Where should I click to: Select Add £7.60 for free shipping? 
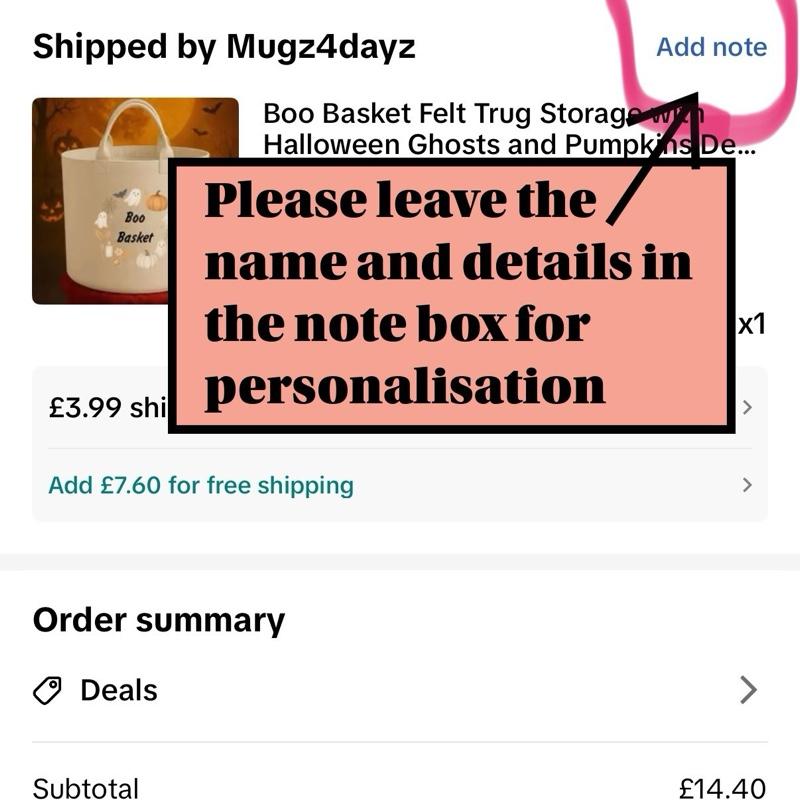point(201,485)
